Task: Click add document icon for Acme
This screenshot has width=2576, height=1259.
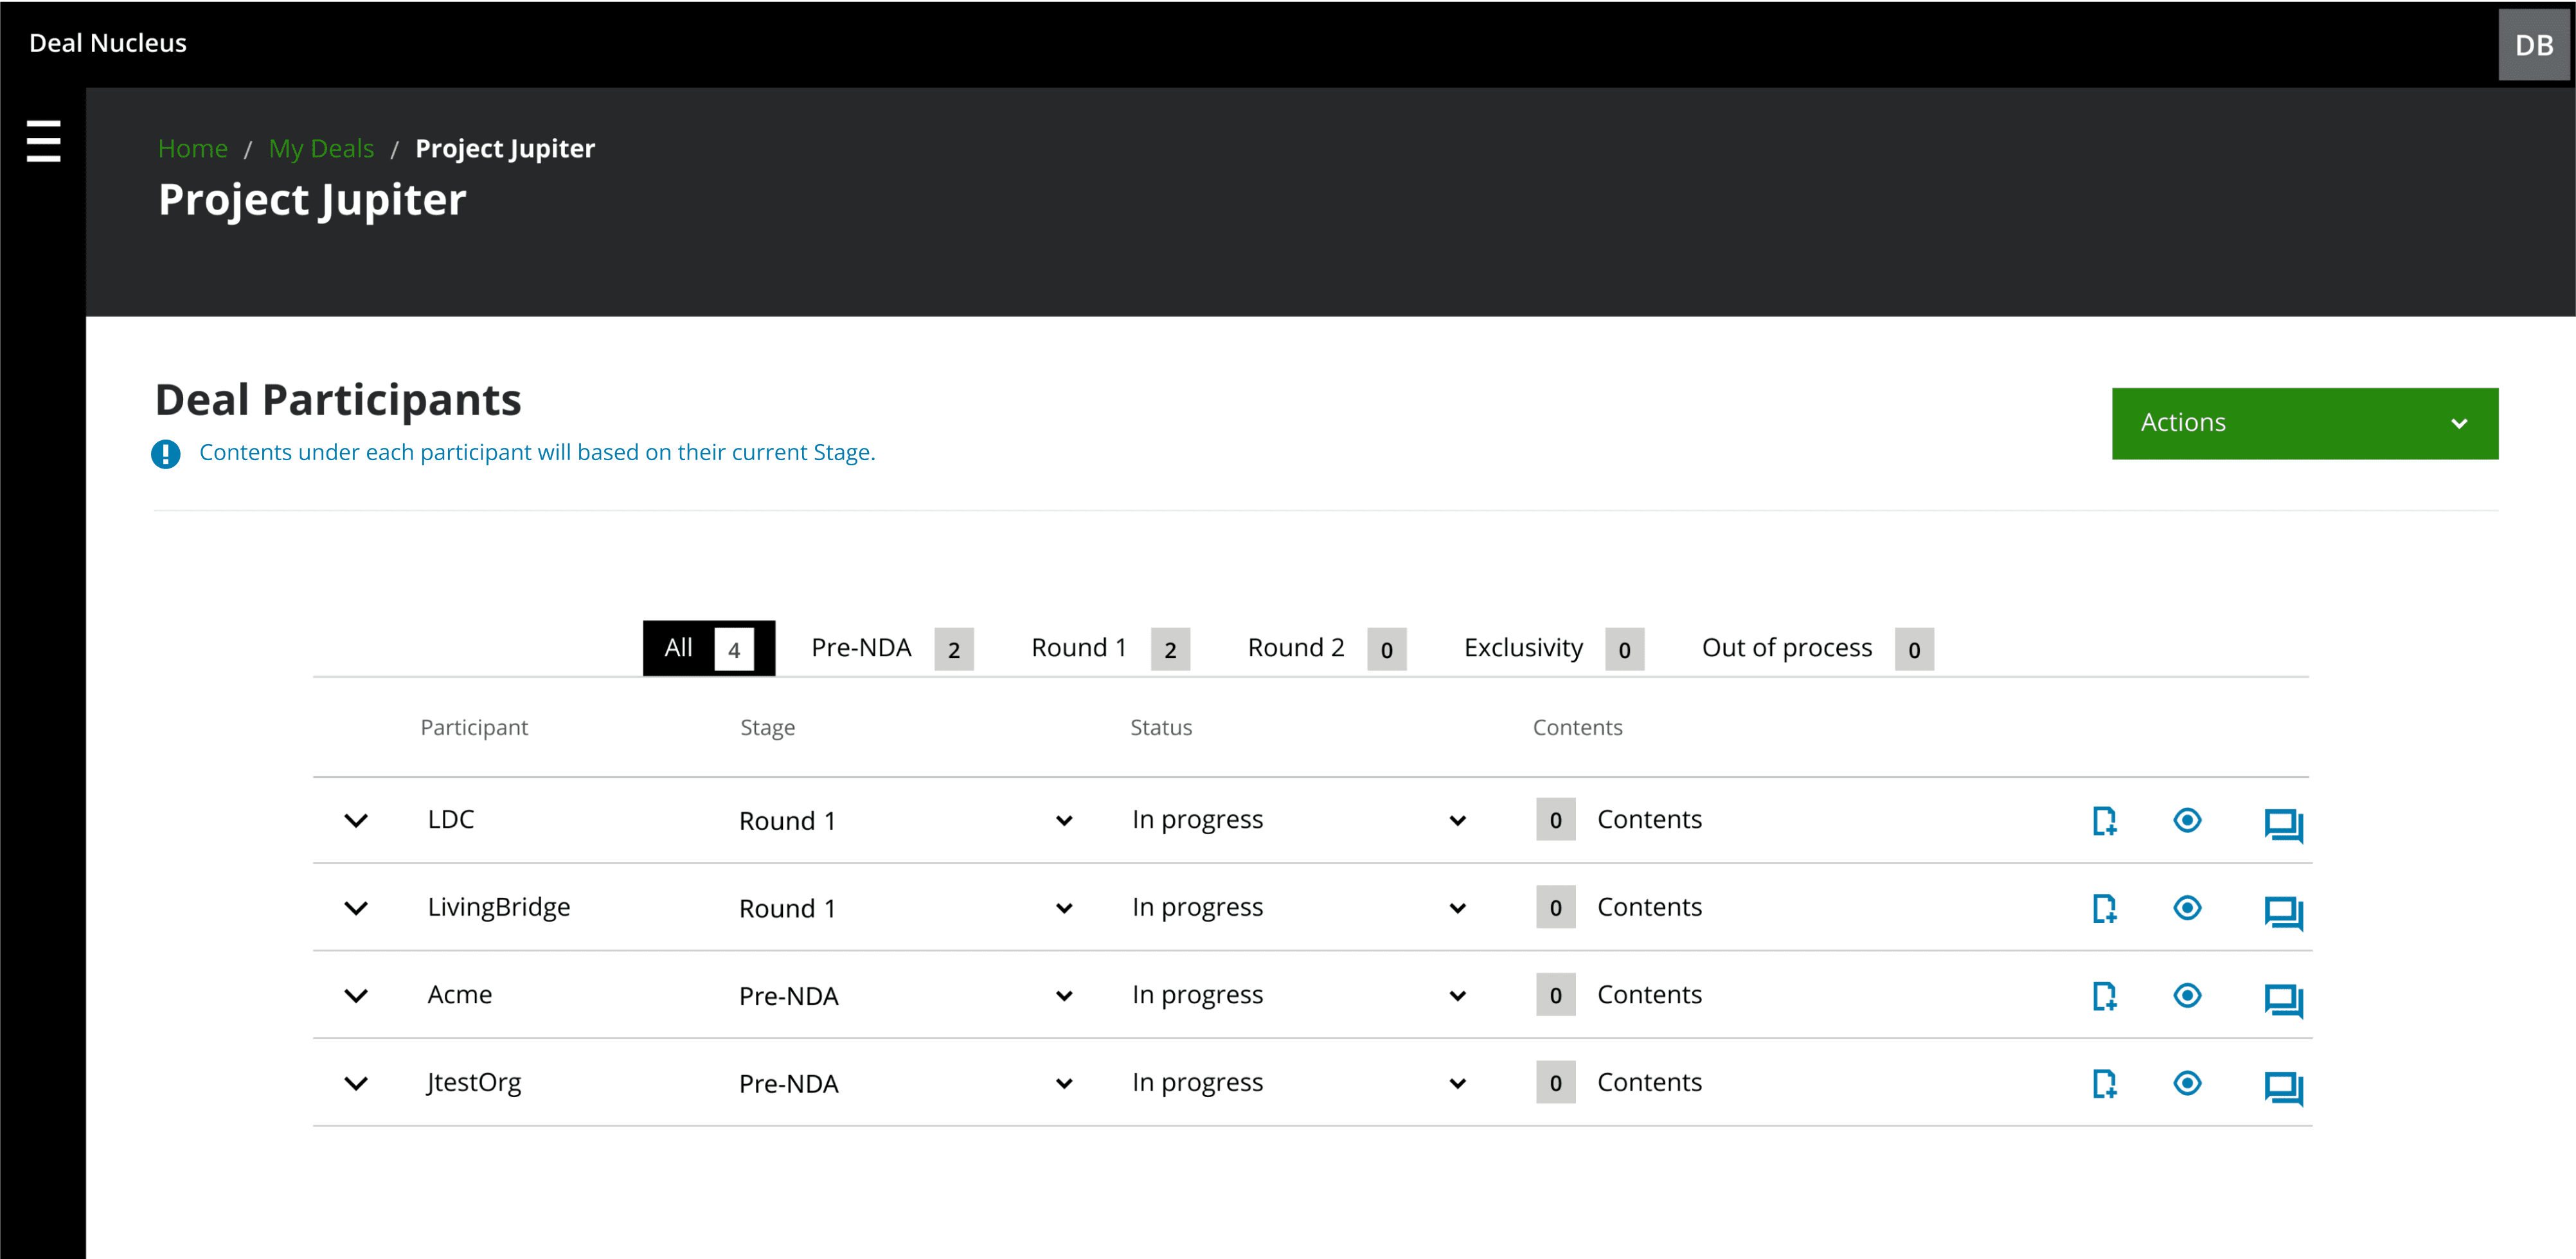Action: [x=2104, y=996]
